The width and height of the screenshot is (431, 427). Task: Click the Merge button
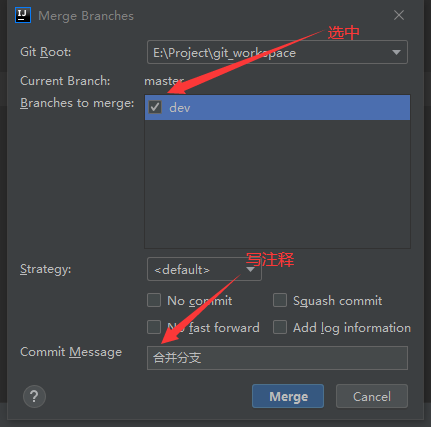288,396
